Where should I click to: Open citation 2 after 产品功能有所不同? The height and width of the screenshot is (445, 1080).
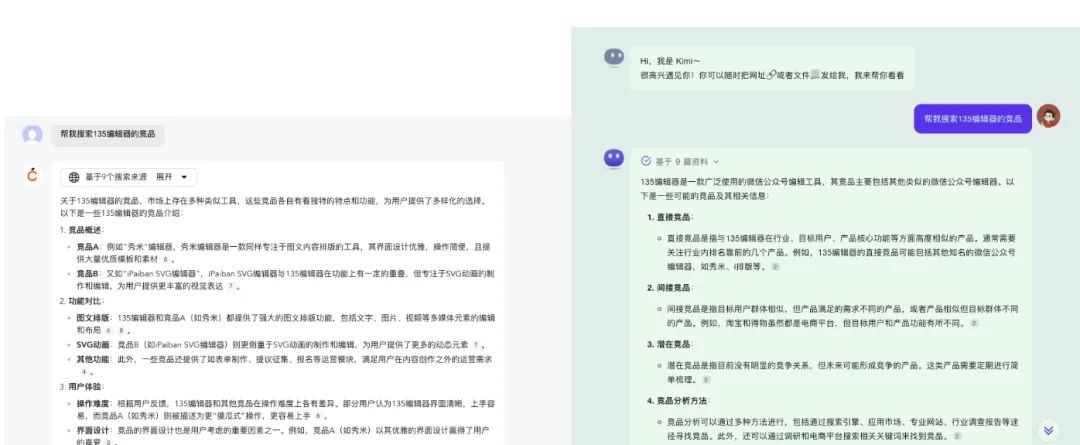tap(974, 323)
